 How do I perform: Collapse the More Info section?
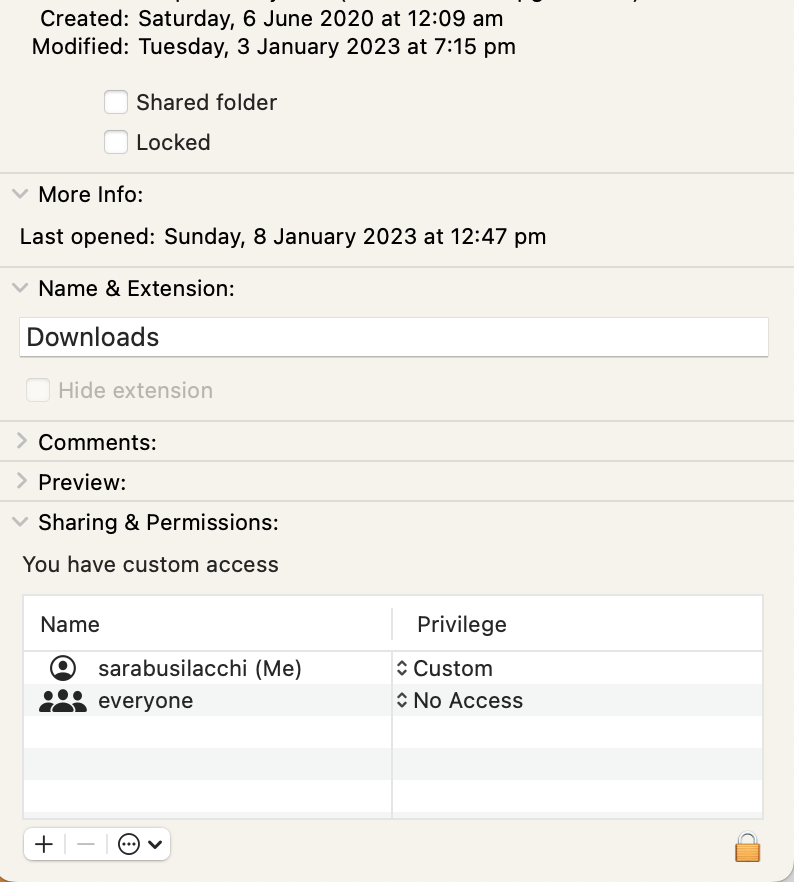[x=20, y=194]
